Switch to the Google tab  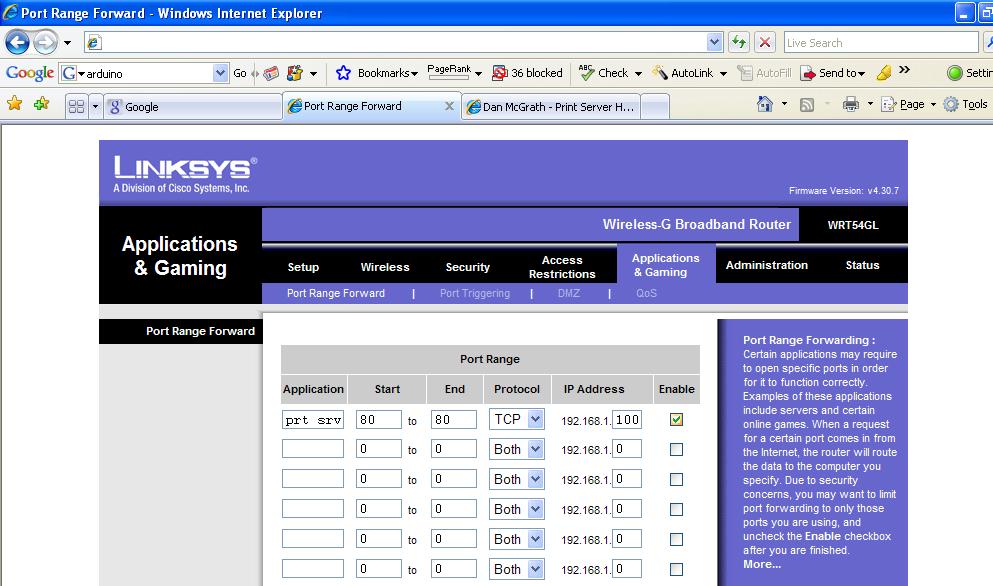(193, 106)
